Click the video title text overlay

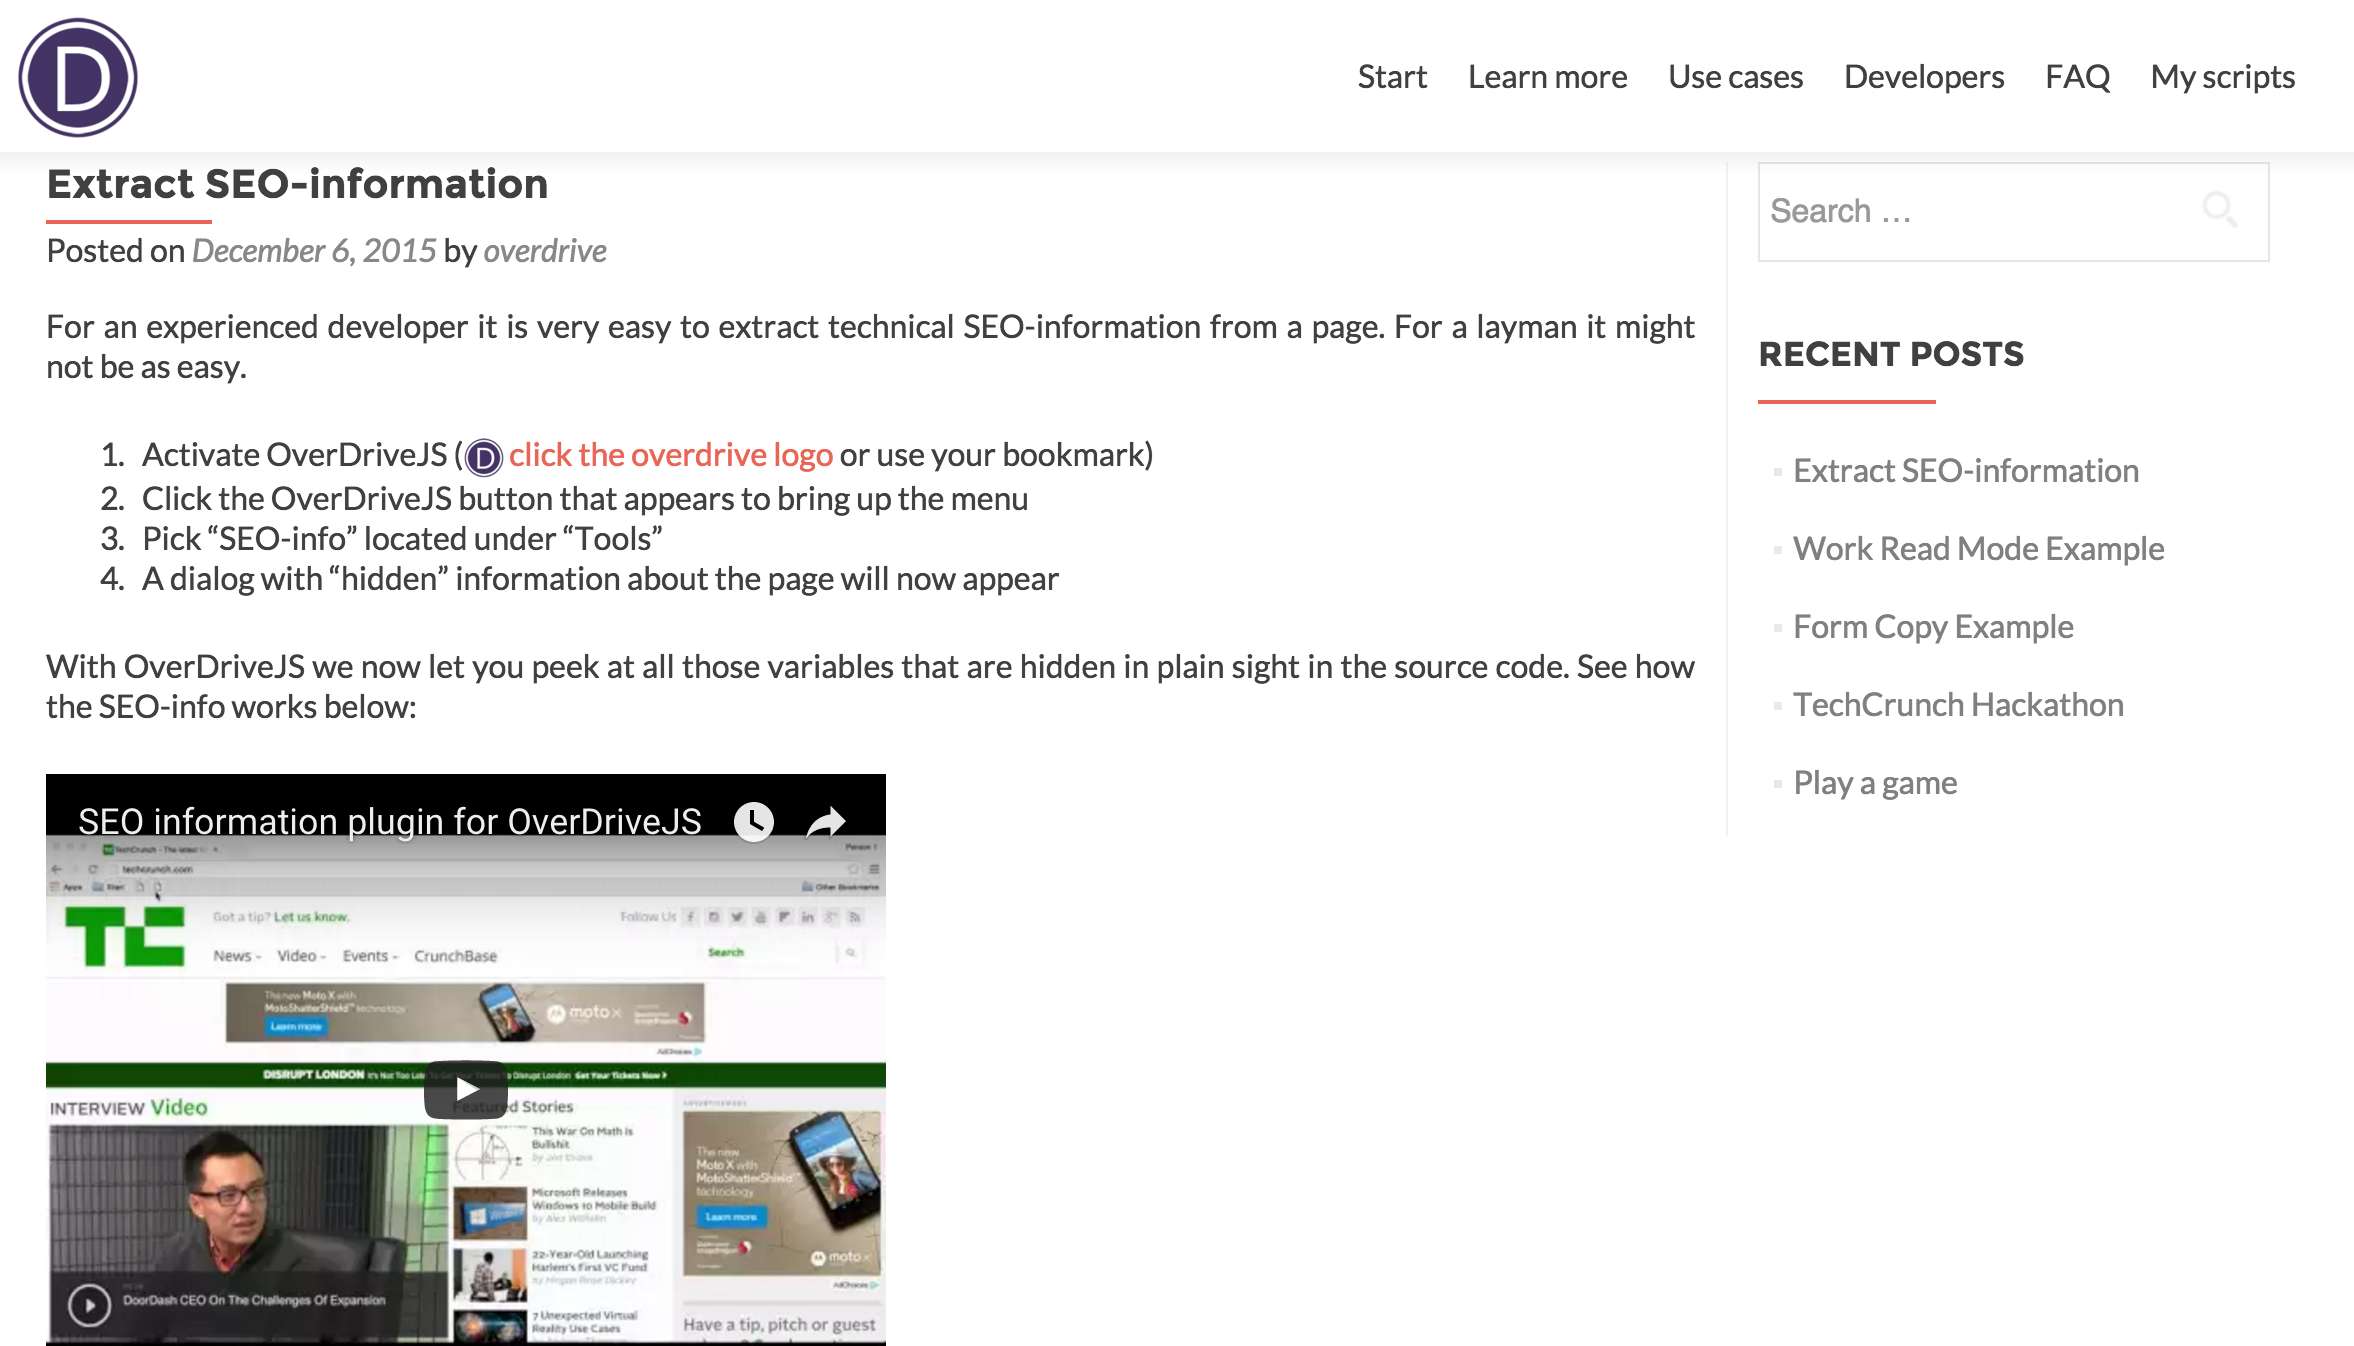[x=390, y=821]
